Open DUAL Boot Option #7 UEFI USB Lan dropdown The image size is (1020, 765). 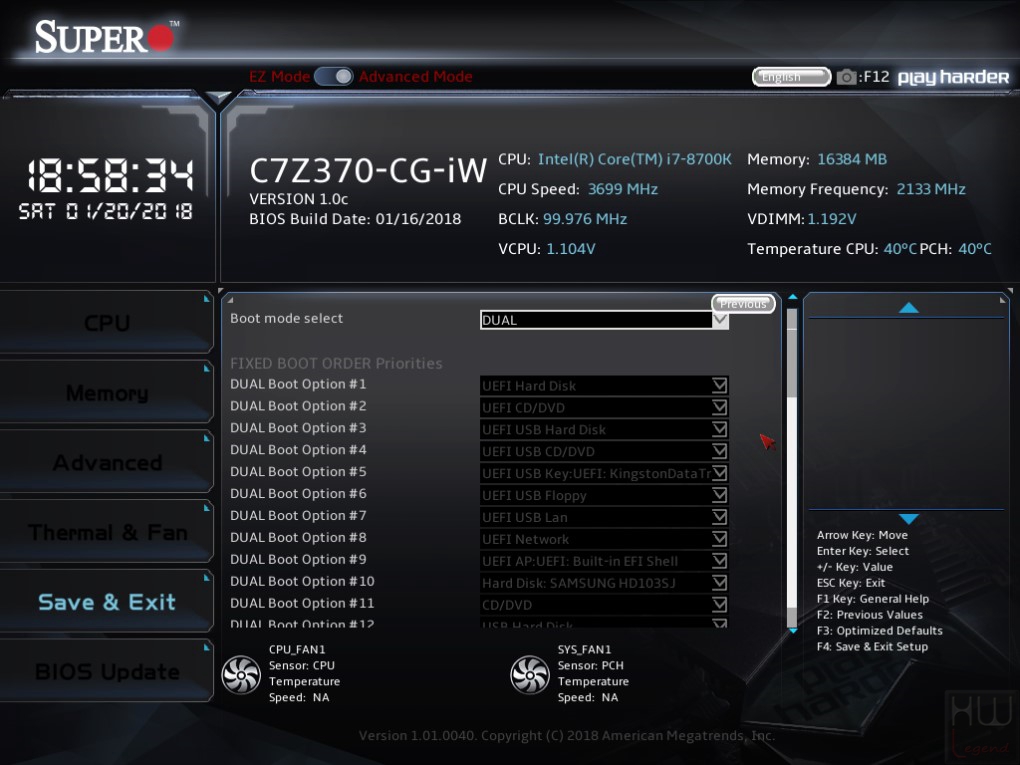pyautogui.click(x=604, y=517)
